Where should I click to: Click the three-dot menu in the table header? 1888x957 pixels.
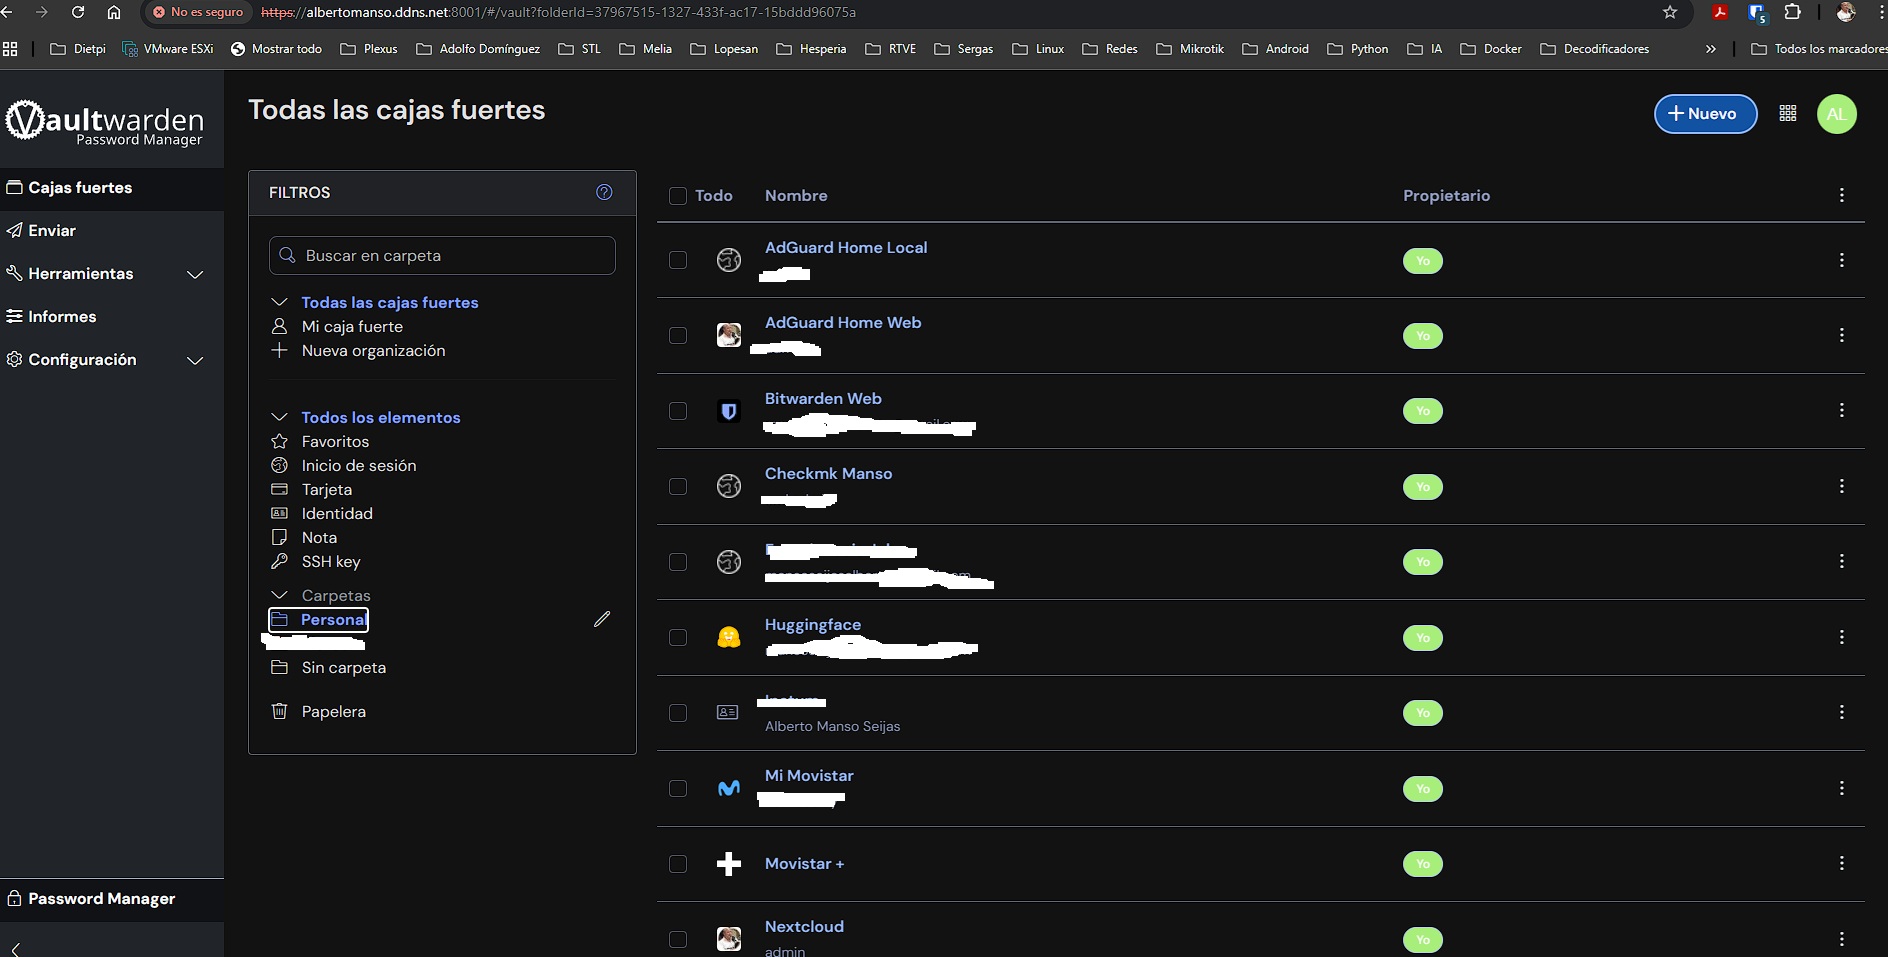pyautogui.click(x=1841, y=196)
